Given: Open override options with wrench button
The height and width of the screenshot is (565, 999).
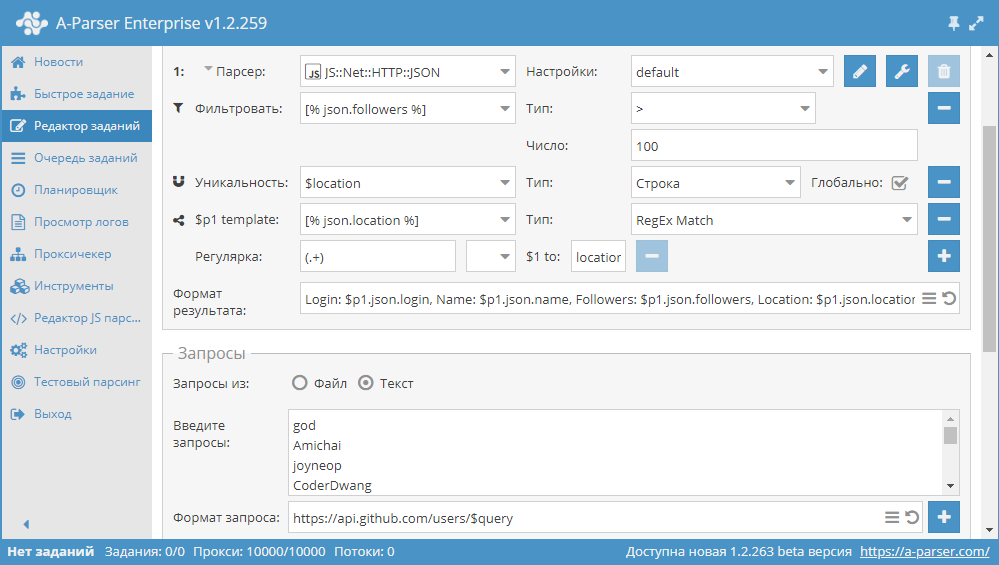Looking at the screenshot, I should point(902,71).
